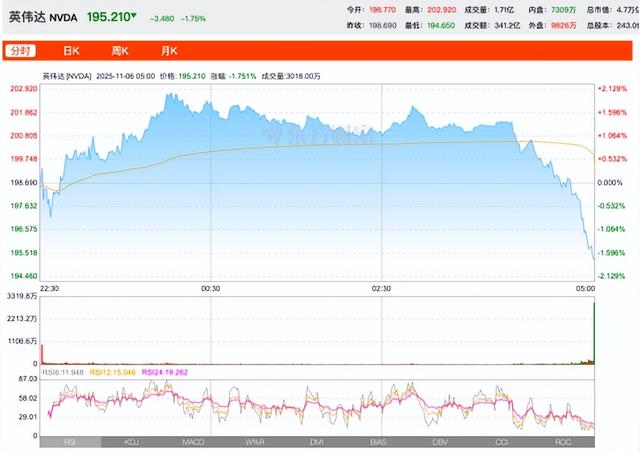Click the -1.75% percent change in header

pos(193,19)
